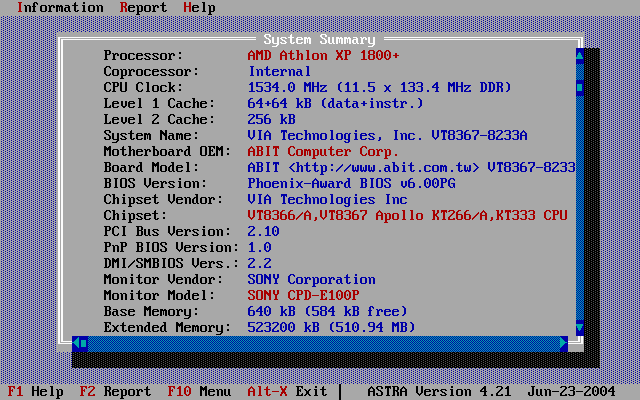Open the Information menu
This screenshot has width=640, height=400.
(60, 8)
